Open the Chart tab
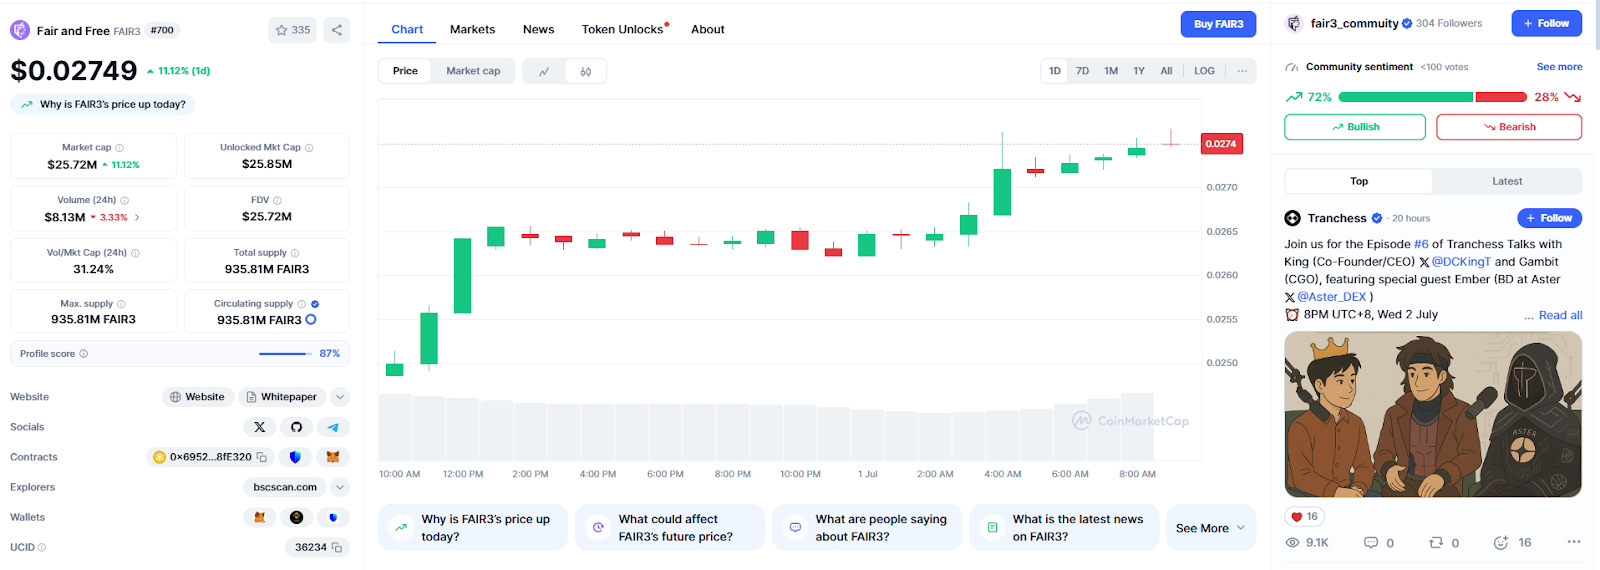1600x570 pixels. (407, 29)
